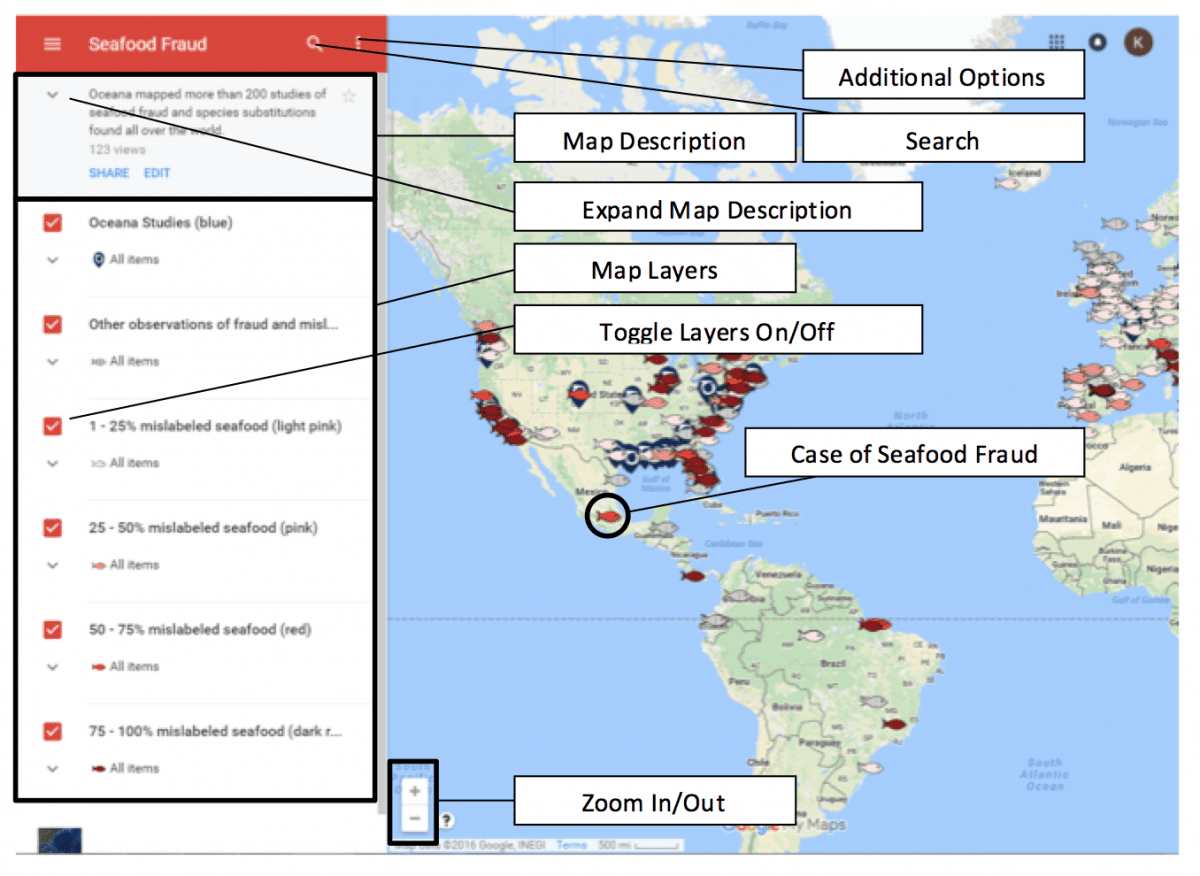The image size is (1200, 876).
Task: Star this map with the star icon
Action: click(349, 96)
